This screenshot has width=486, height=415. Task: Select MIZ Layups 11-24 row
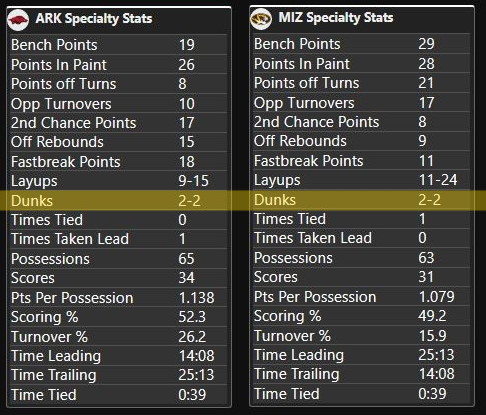[362, 180]
